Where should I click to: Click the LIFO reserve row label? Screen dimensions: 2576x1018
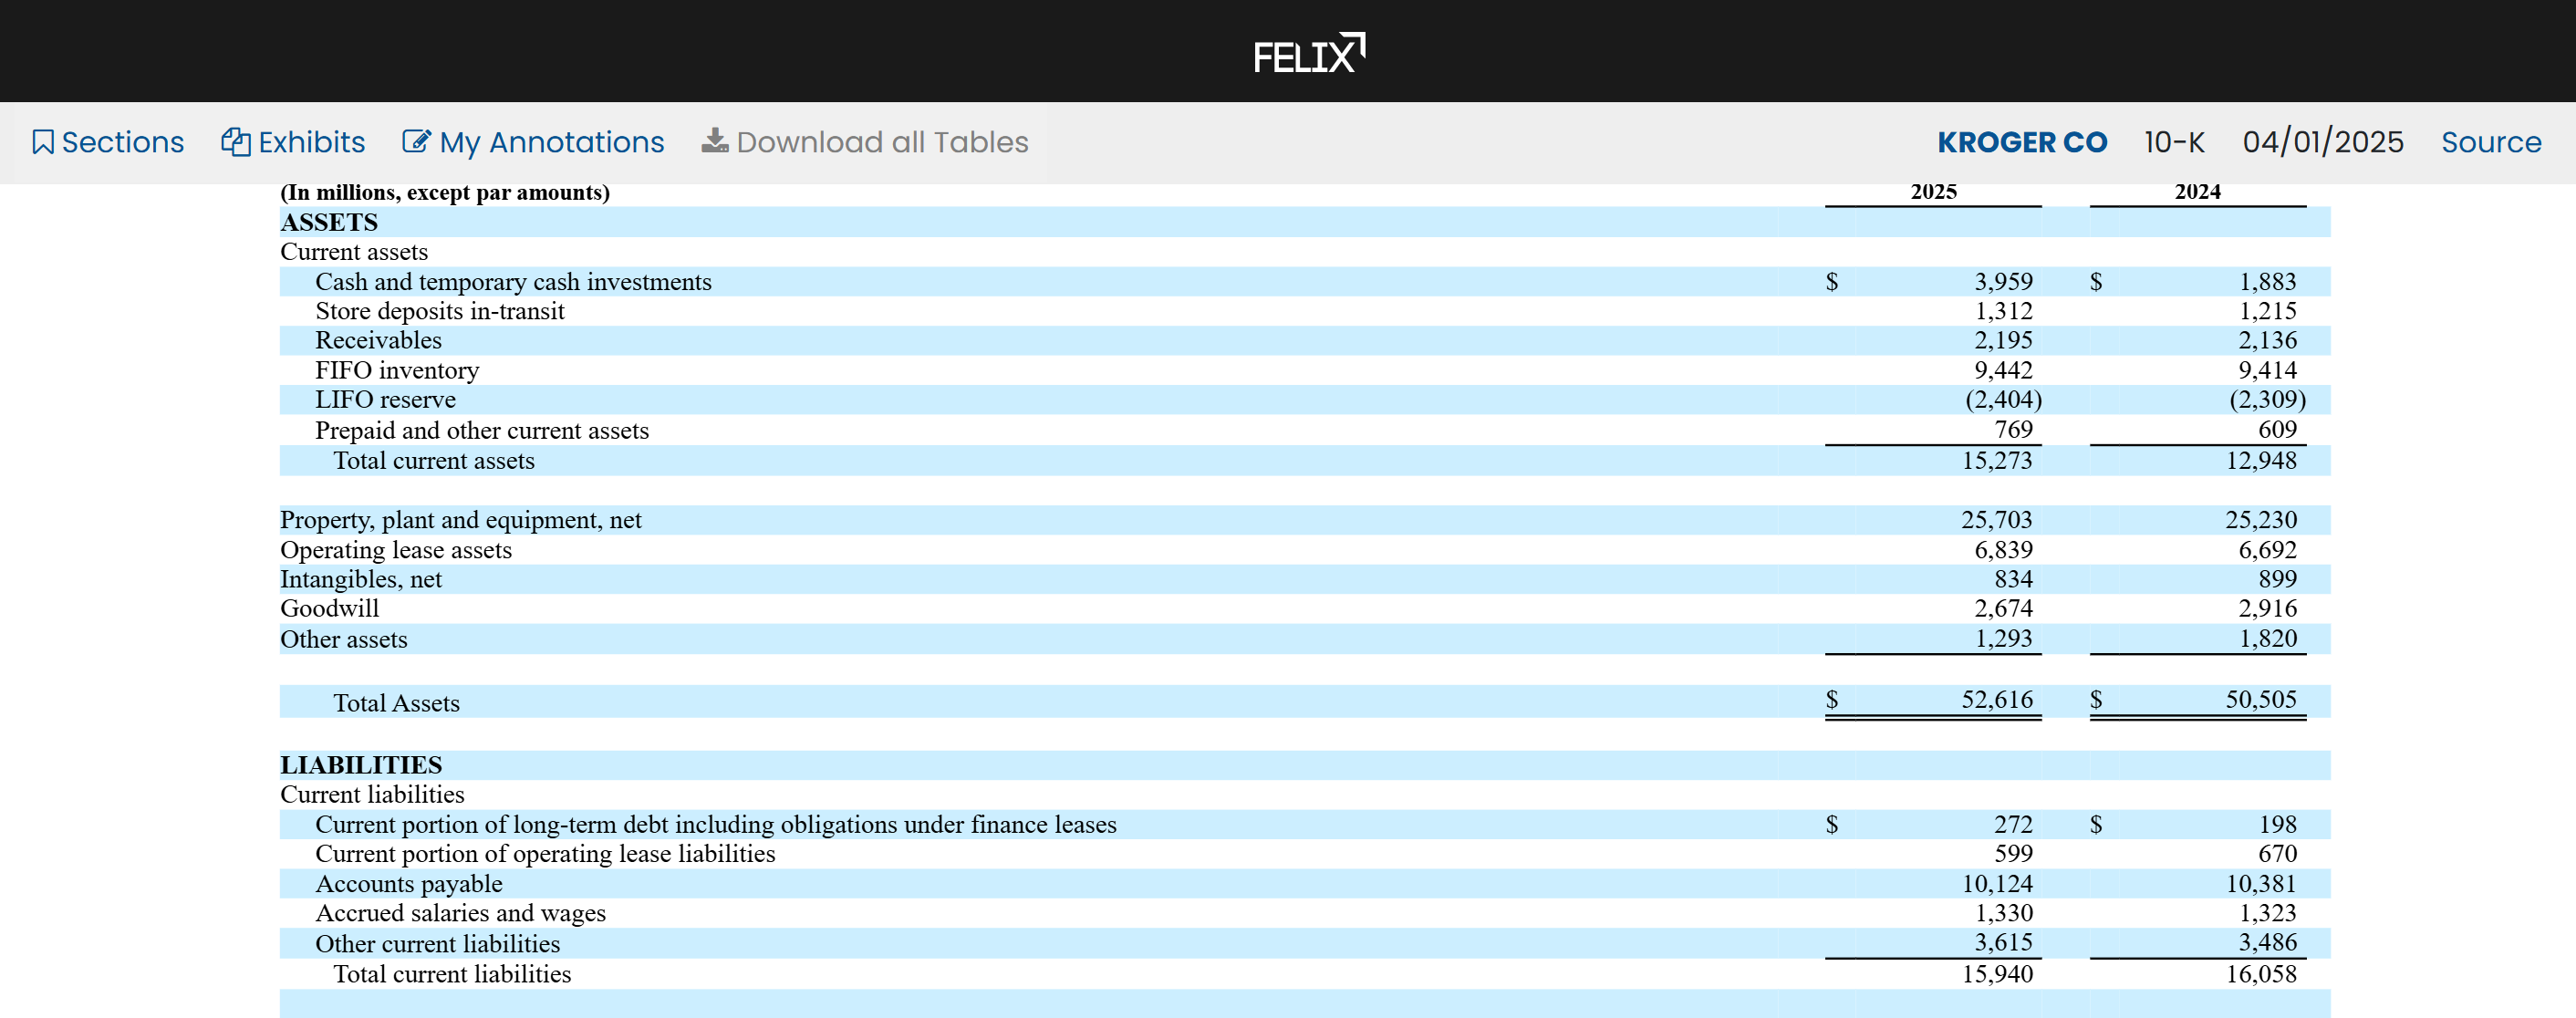[385, 400]
